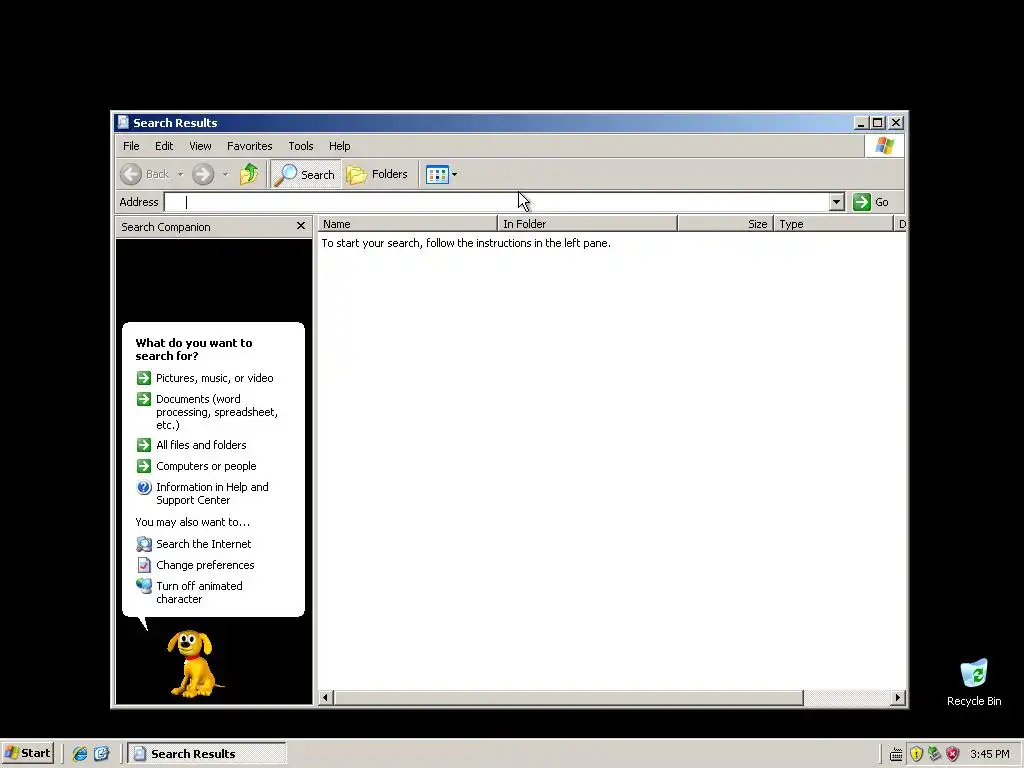Click the Search the Internet globe icon
The height and width of the screenshot is (768, 1024).
click(144, 544)
